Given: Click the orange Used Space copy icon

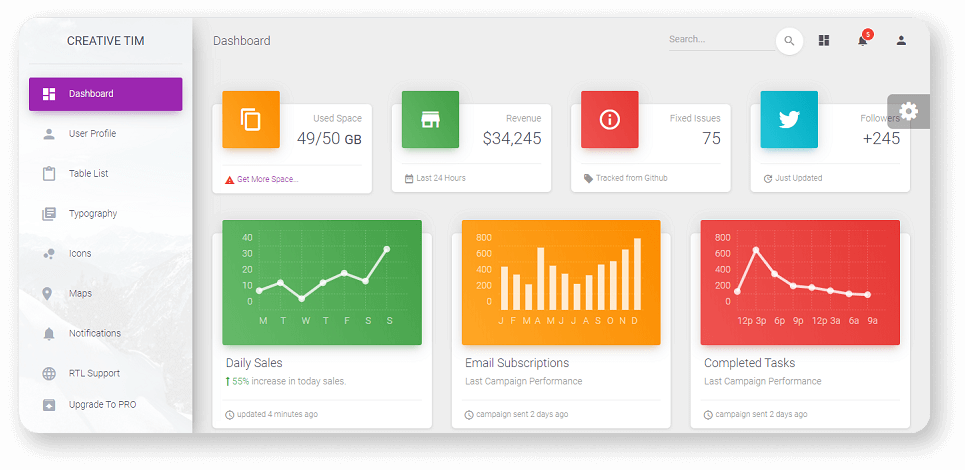Looking at the screenshot, I should pyautogui.click(x=250, y=119).
